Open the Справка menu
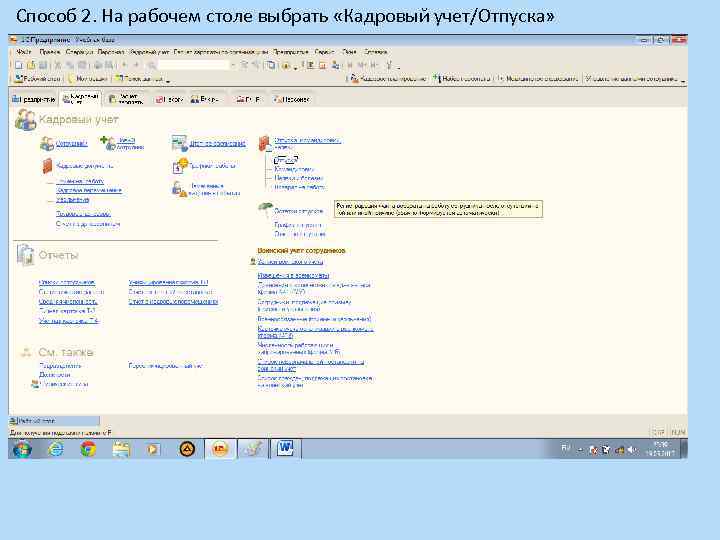The width and height of the screenshot is (720, 540). pyautogui.click(x=376, y=52)
